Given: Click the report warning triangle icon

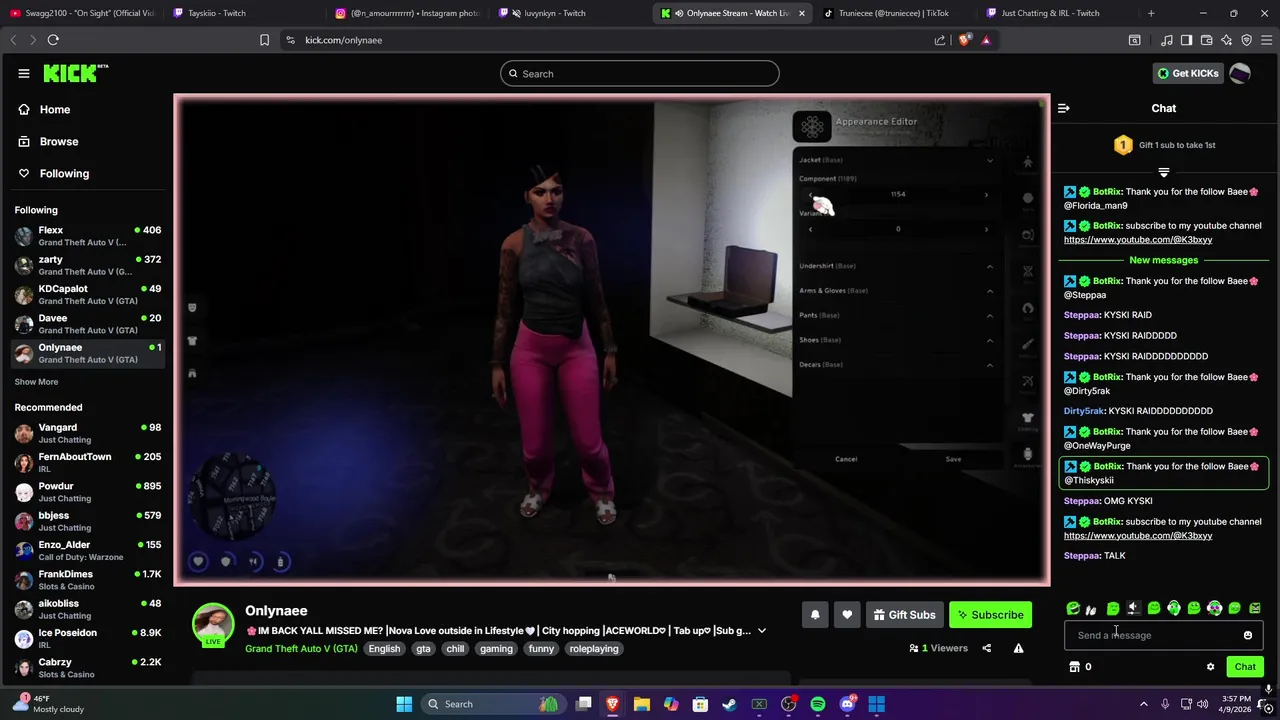Looking at the screenshot, I should pyautogui.click(x=1018, y=648).
